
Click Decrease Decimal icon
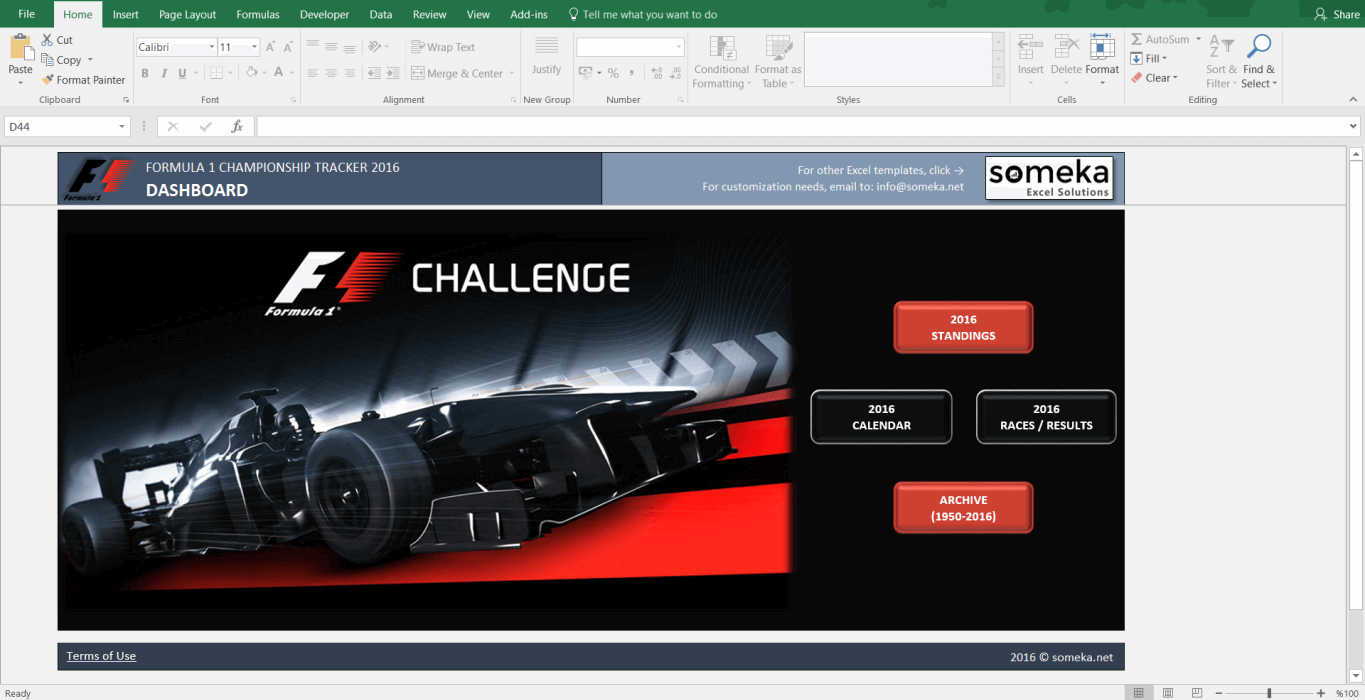(676, 73)
